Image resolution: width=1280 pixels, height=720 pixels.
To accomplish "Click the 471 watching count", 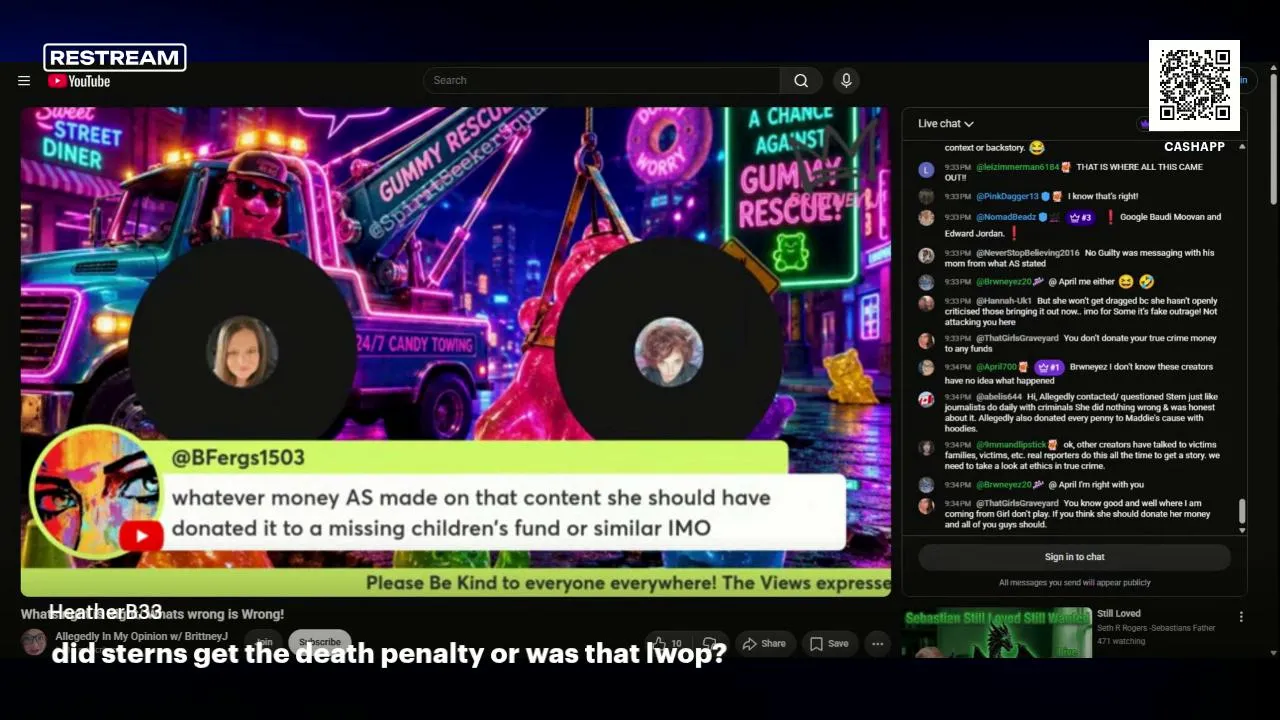I will click(x=1120, y=641).
